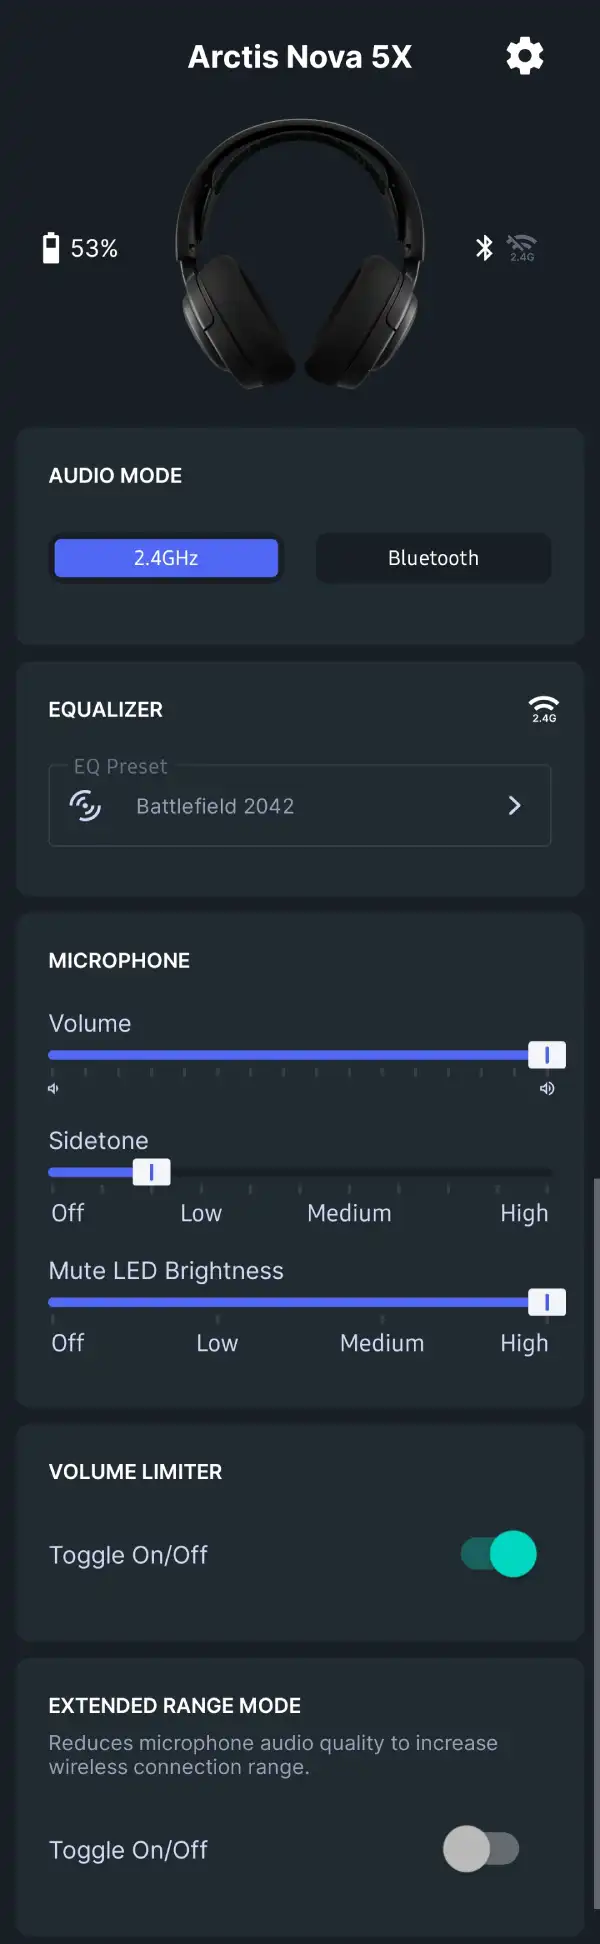Image resolution: width=600 pixels, height=1944 pixels.
Task: Click the microphone Volume slider handle
Action: [x=547, y=1055]
